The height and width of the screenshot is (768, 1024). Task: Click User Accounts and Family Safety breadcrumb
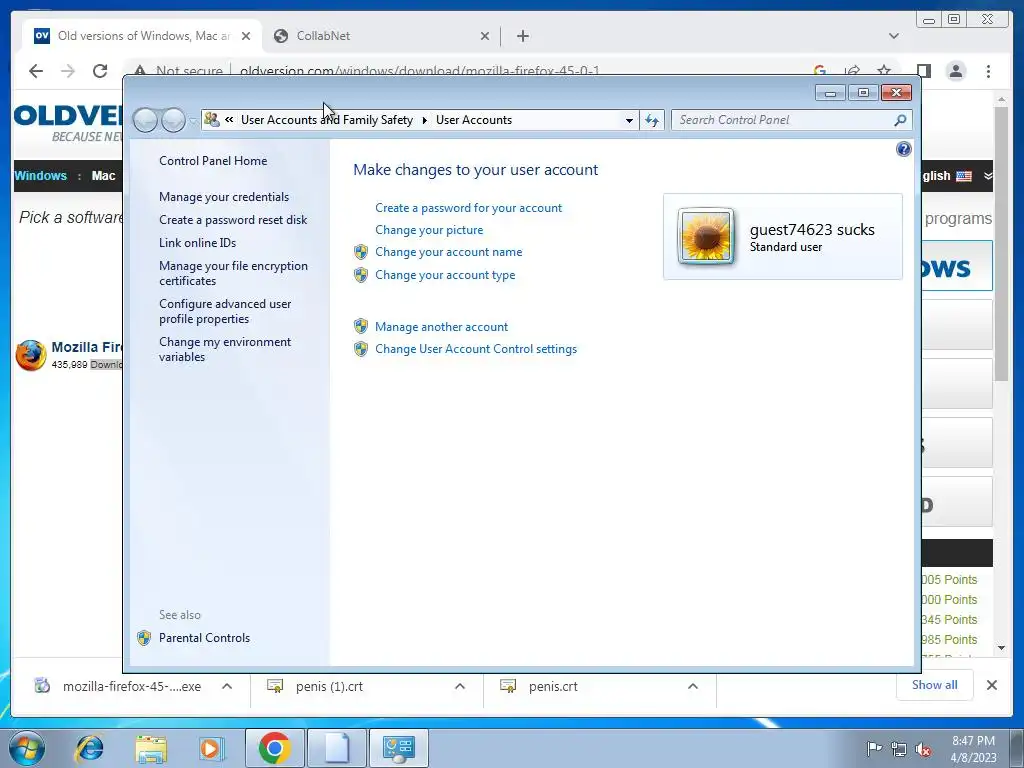tap(327, 120)
